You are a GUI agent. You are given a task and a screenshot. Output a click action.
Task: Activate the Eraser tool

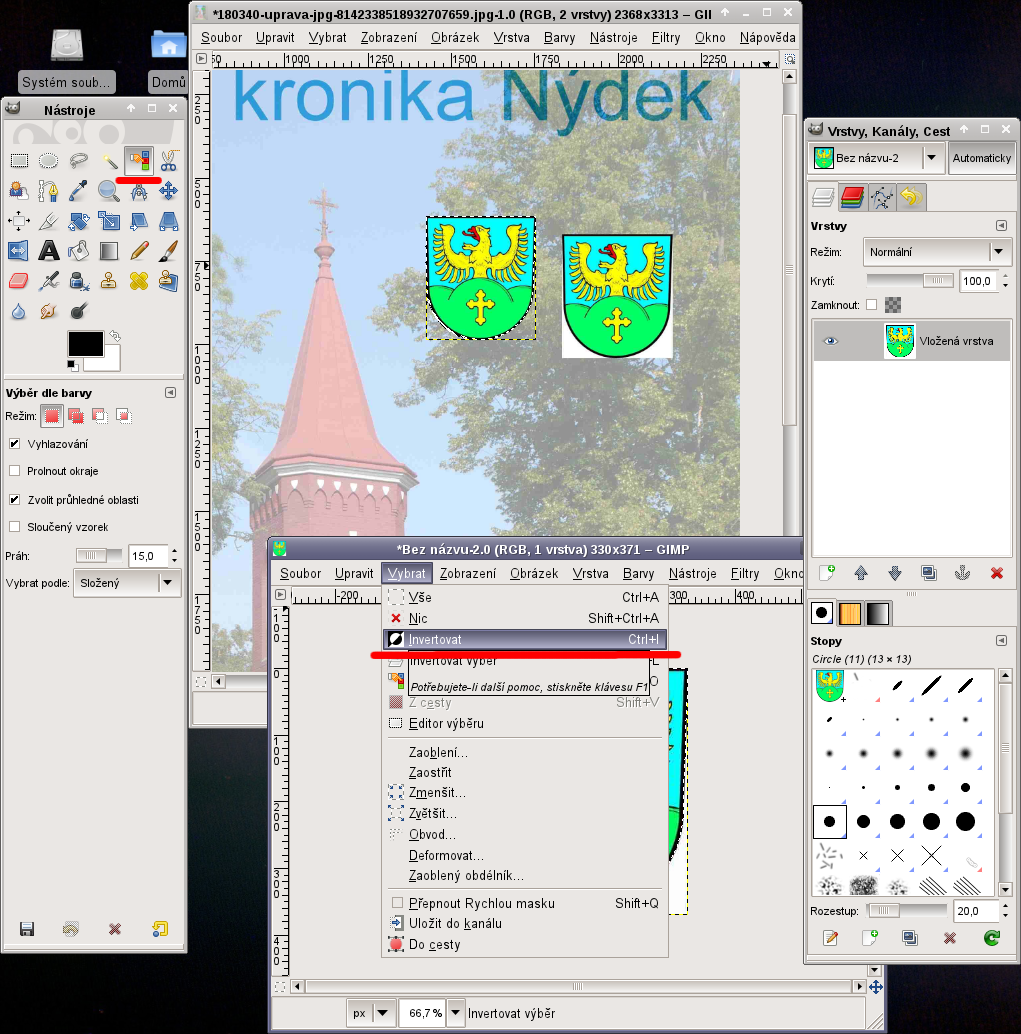[x=18, y=281]
